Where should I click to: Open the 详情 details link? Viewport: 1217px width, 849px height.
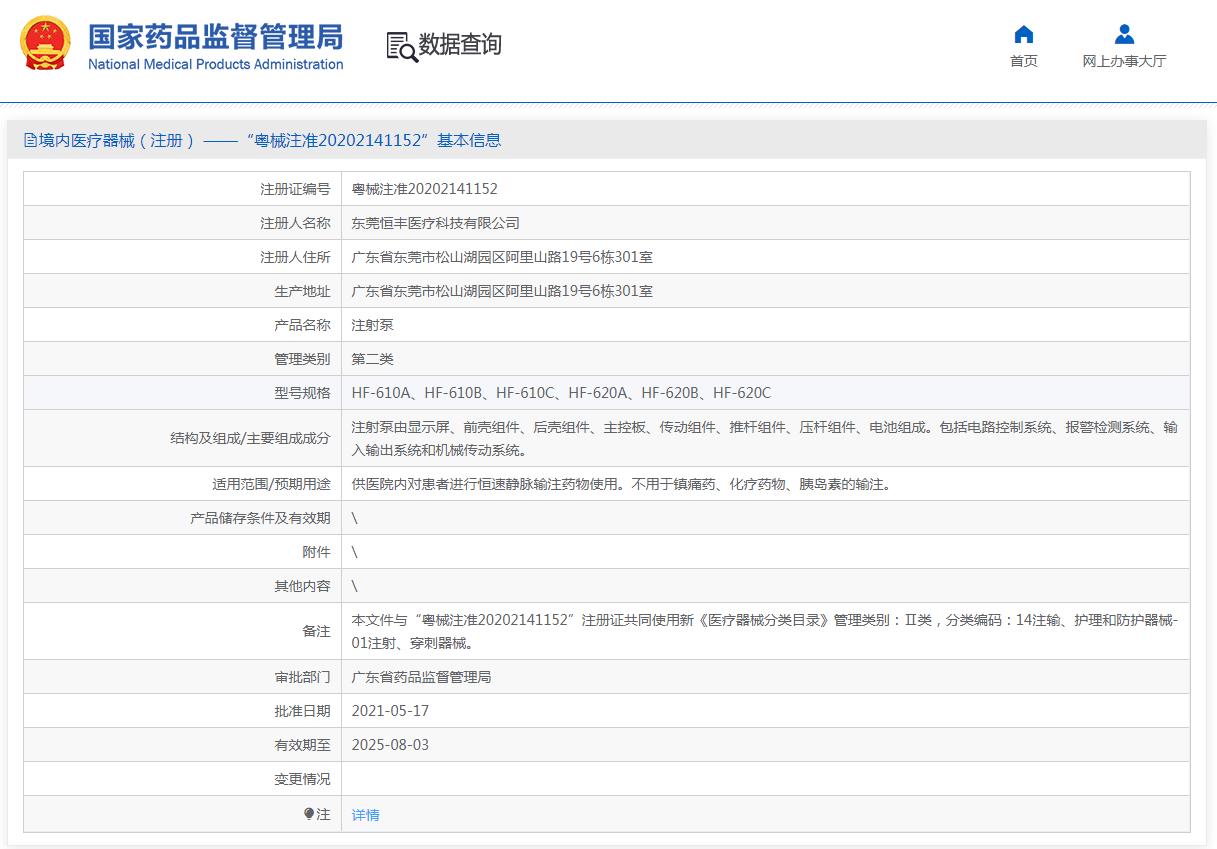[x=366, y=815]
